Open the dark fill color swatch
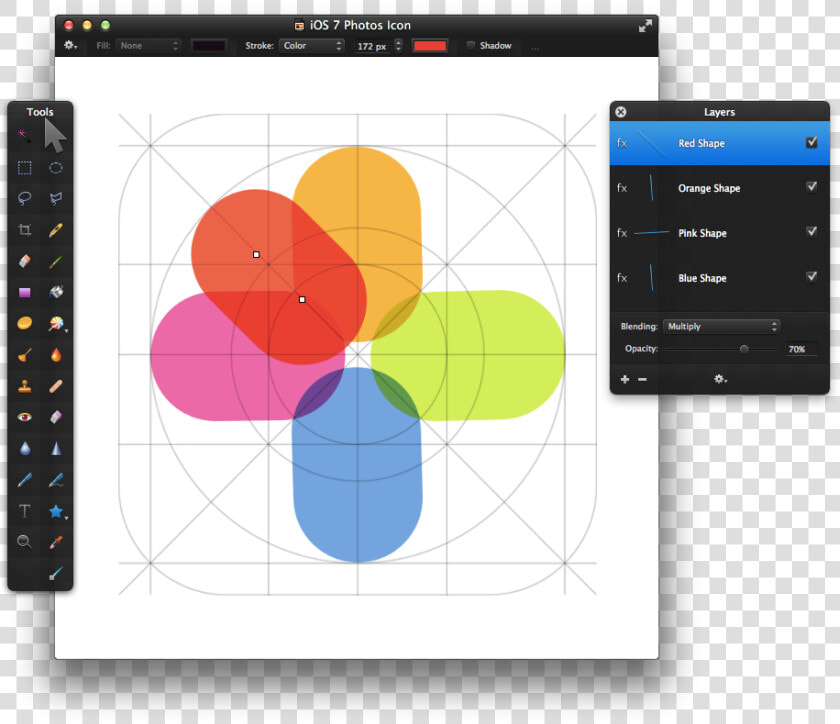The image size is (840, 724). coord(209,46)
